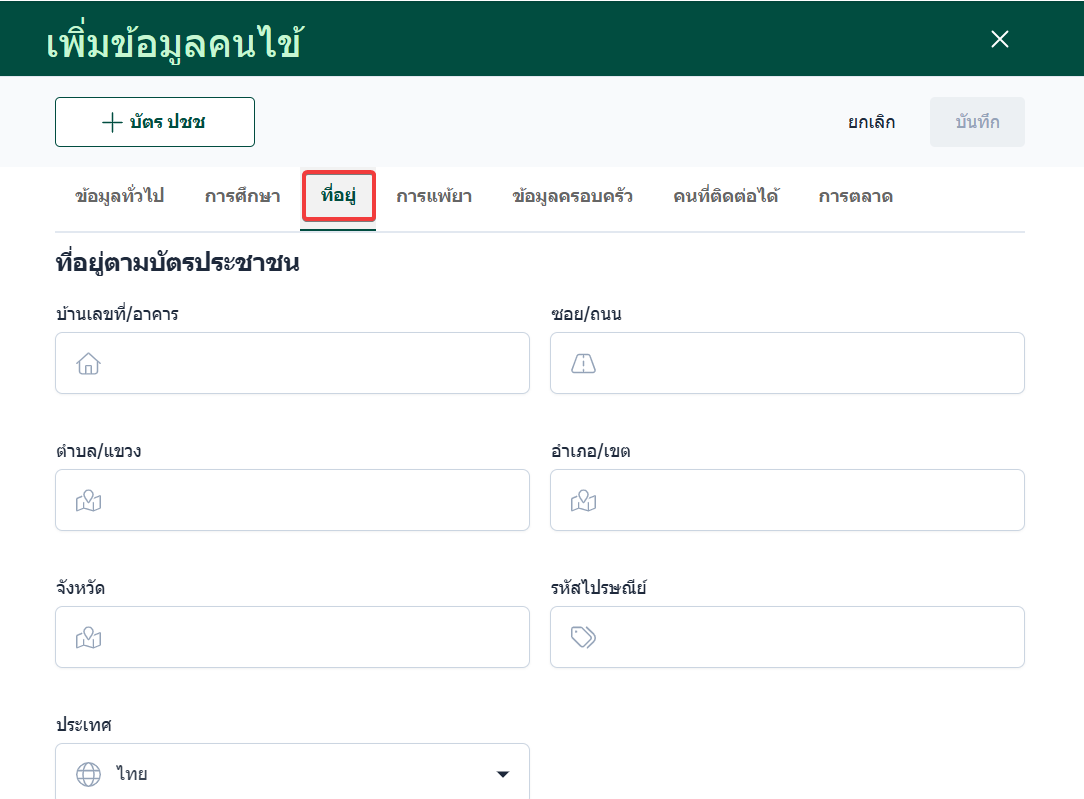Screen dimensions: 1084x799
Task: Click the ยกเลิก cancel button
Action: pyautogui.click(x=871, y=122)
